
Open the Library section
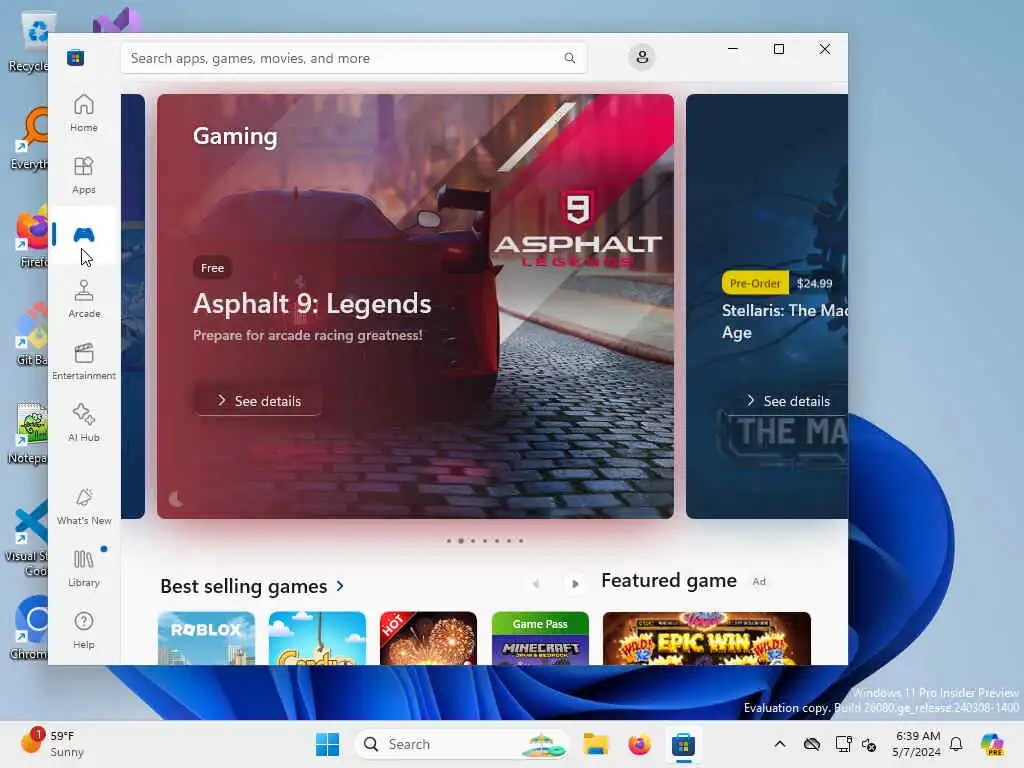pos(84,568)
